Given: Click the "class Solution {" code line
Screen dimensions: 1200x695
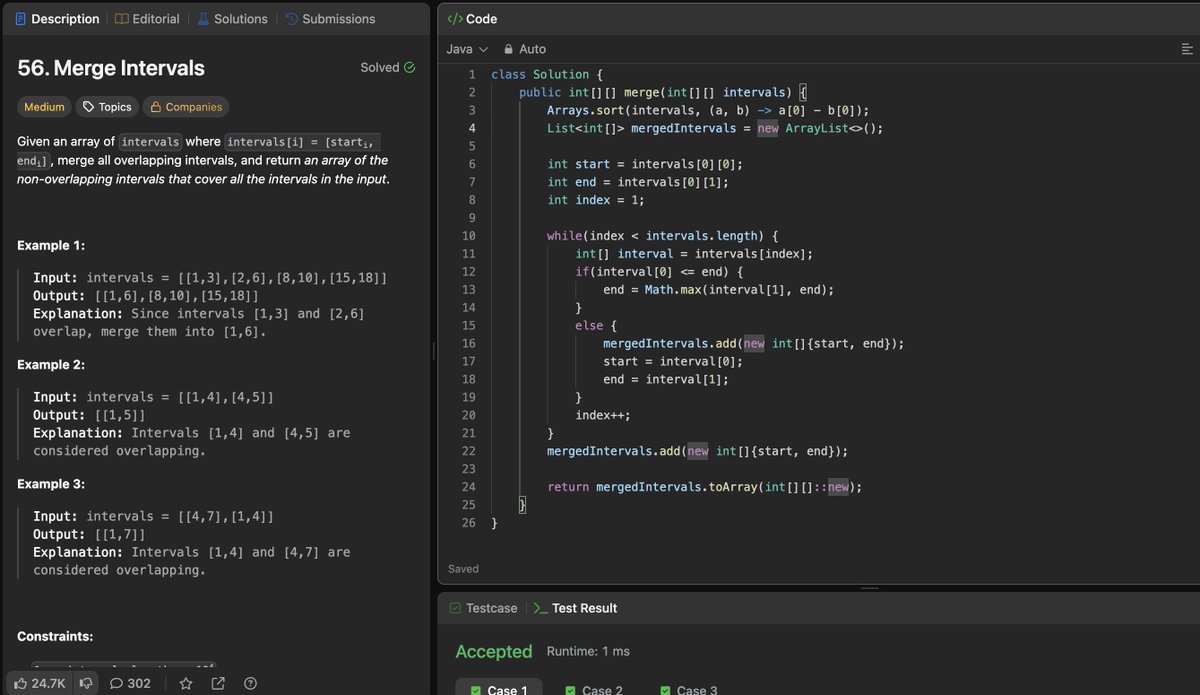Looking at the screenshot, I should (547, 75).
